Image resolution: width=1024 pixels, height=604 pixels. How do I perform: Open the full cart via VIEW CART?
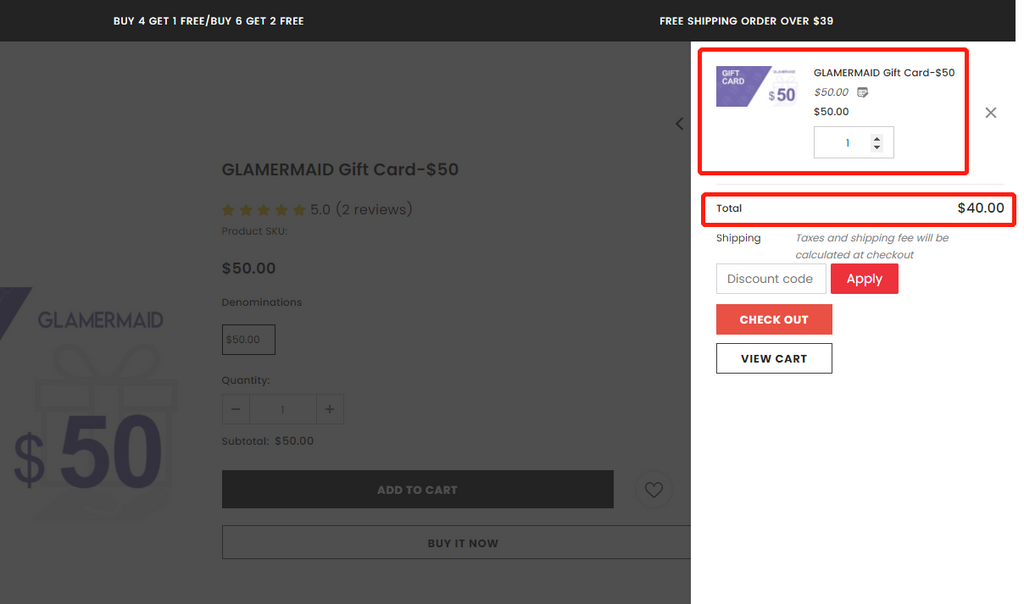(774, 358)
